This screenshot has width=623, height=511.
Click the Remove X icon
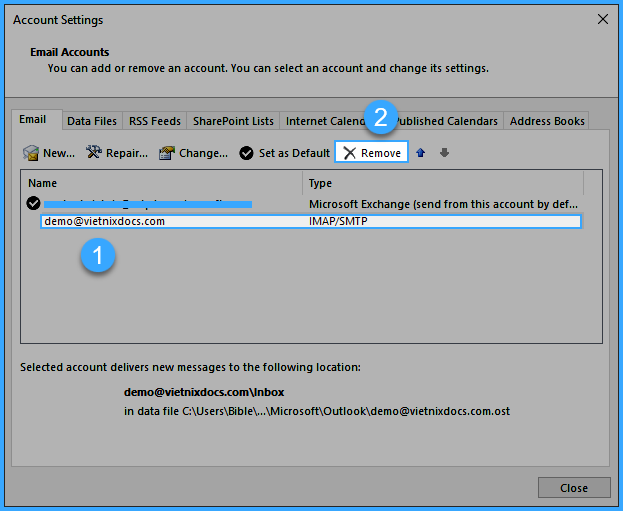pos(350,153)
